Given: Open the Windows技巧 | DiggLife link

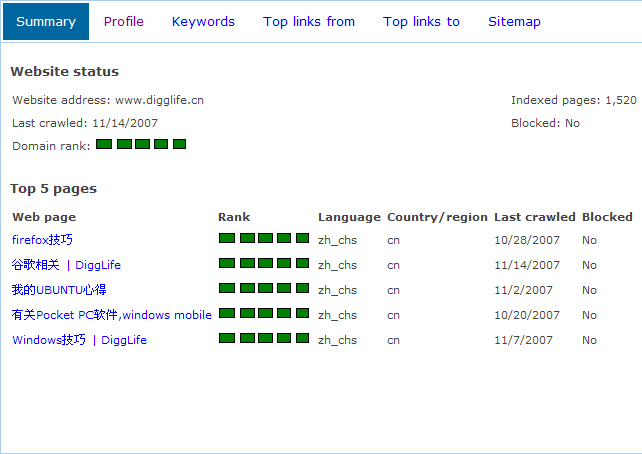Looking at the screenshot, I should click(79, 340).
